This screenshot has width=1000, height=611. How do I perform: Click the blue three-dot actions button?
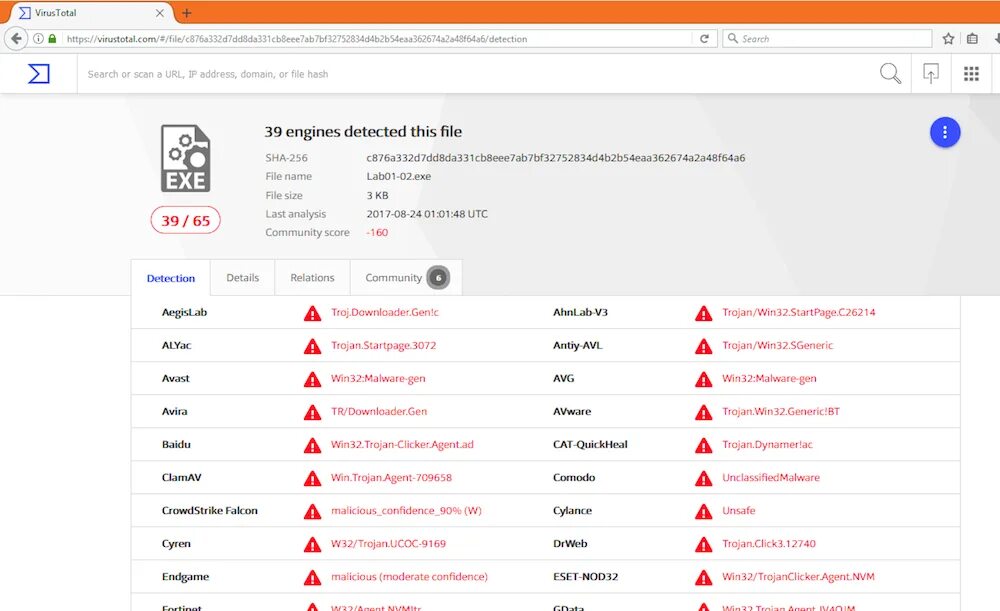pyautogui.click(x=945, y=133)
